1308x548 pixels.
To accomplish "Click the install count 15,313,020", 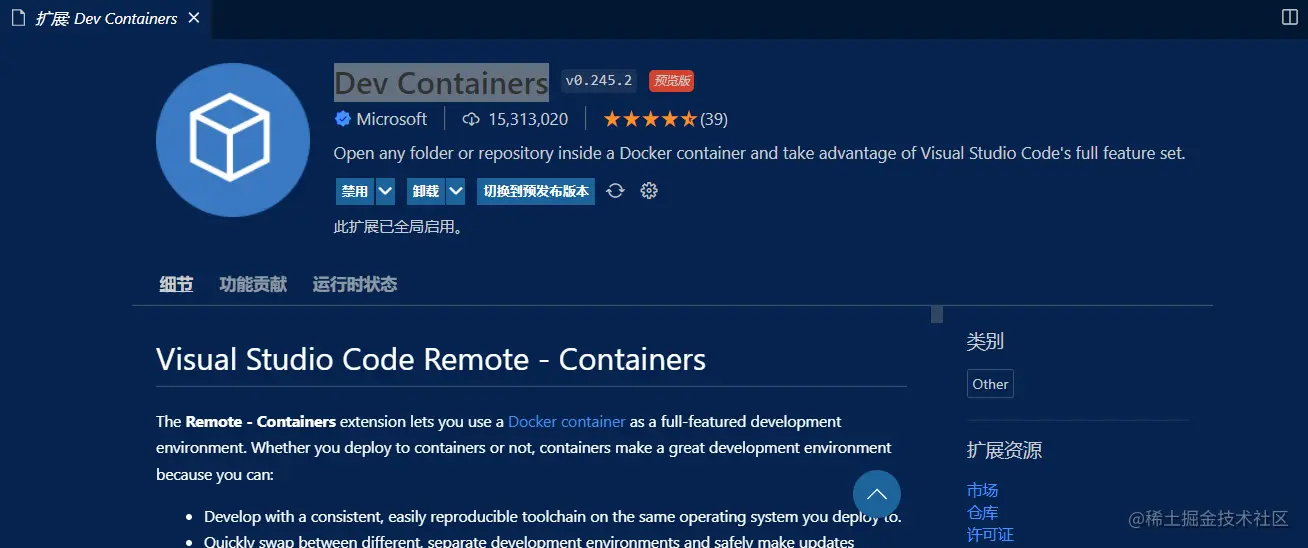I will (528, 119).
